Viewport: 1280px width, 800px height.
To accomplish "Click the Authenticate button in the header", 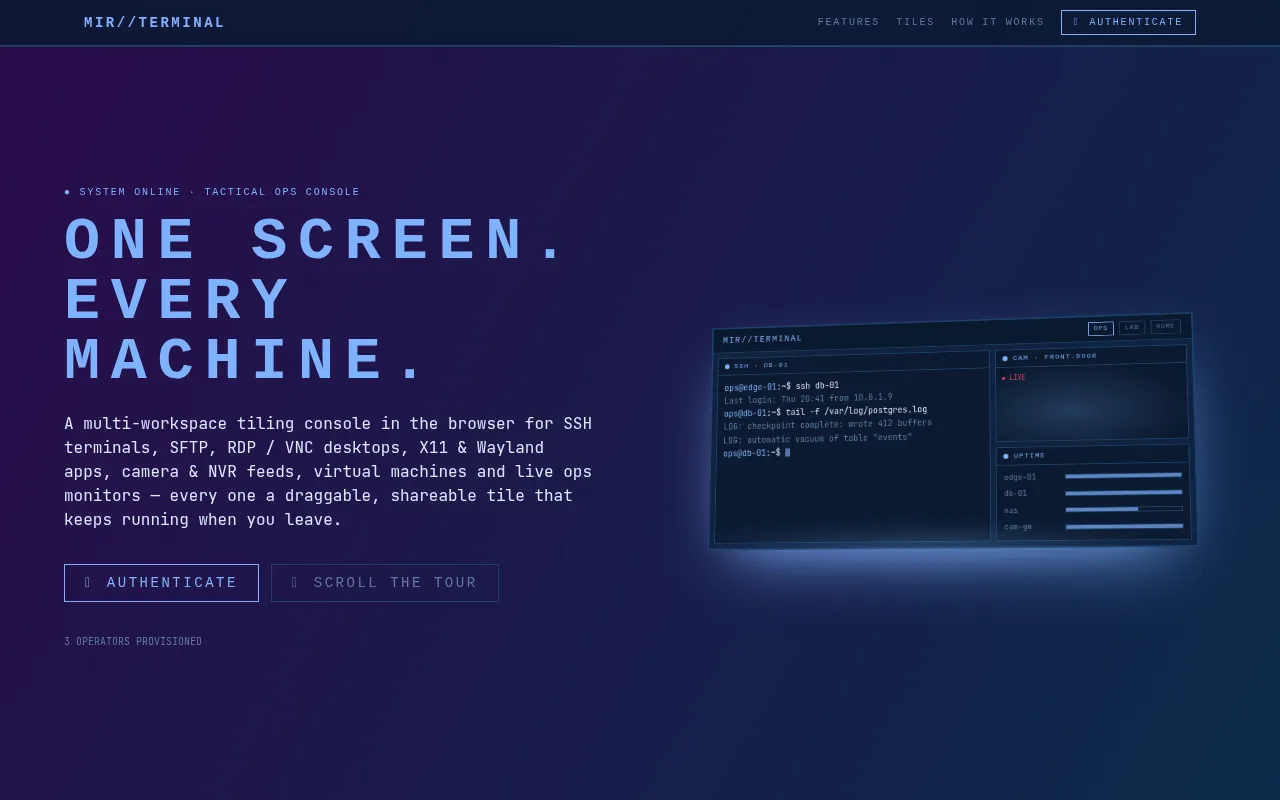I will (1128, 22).
